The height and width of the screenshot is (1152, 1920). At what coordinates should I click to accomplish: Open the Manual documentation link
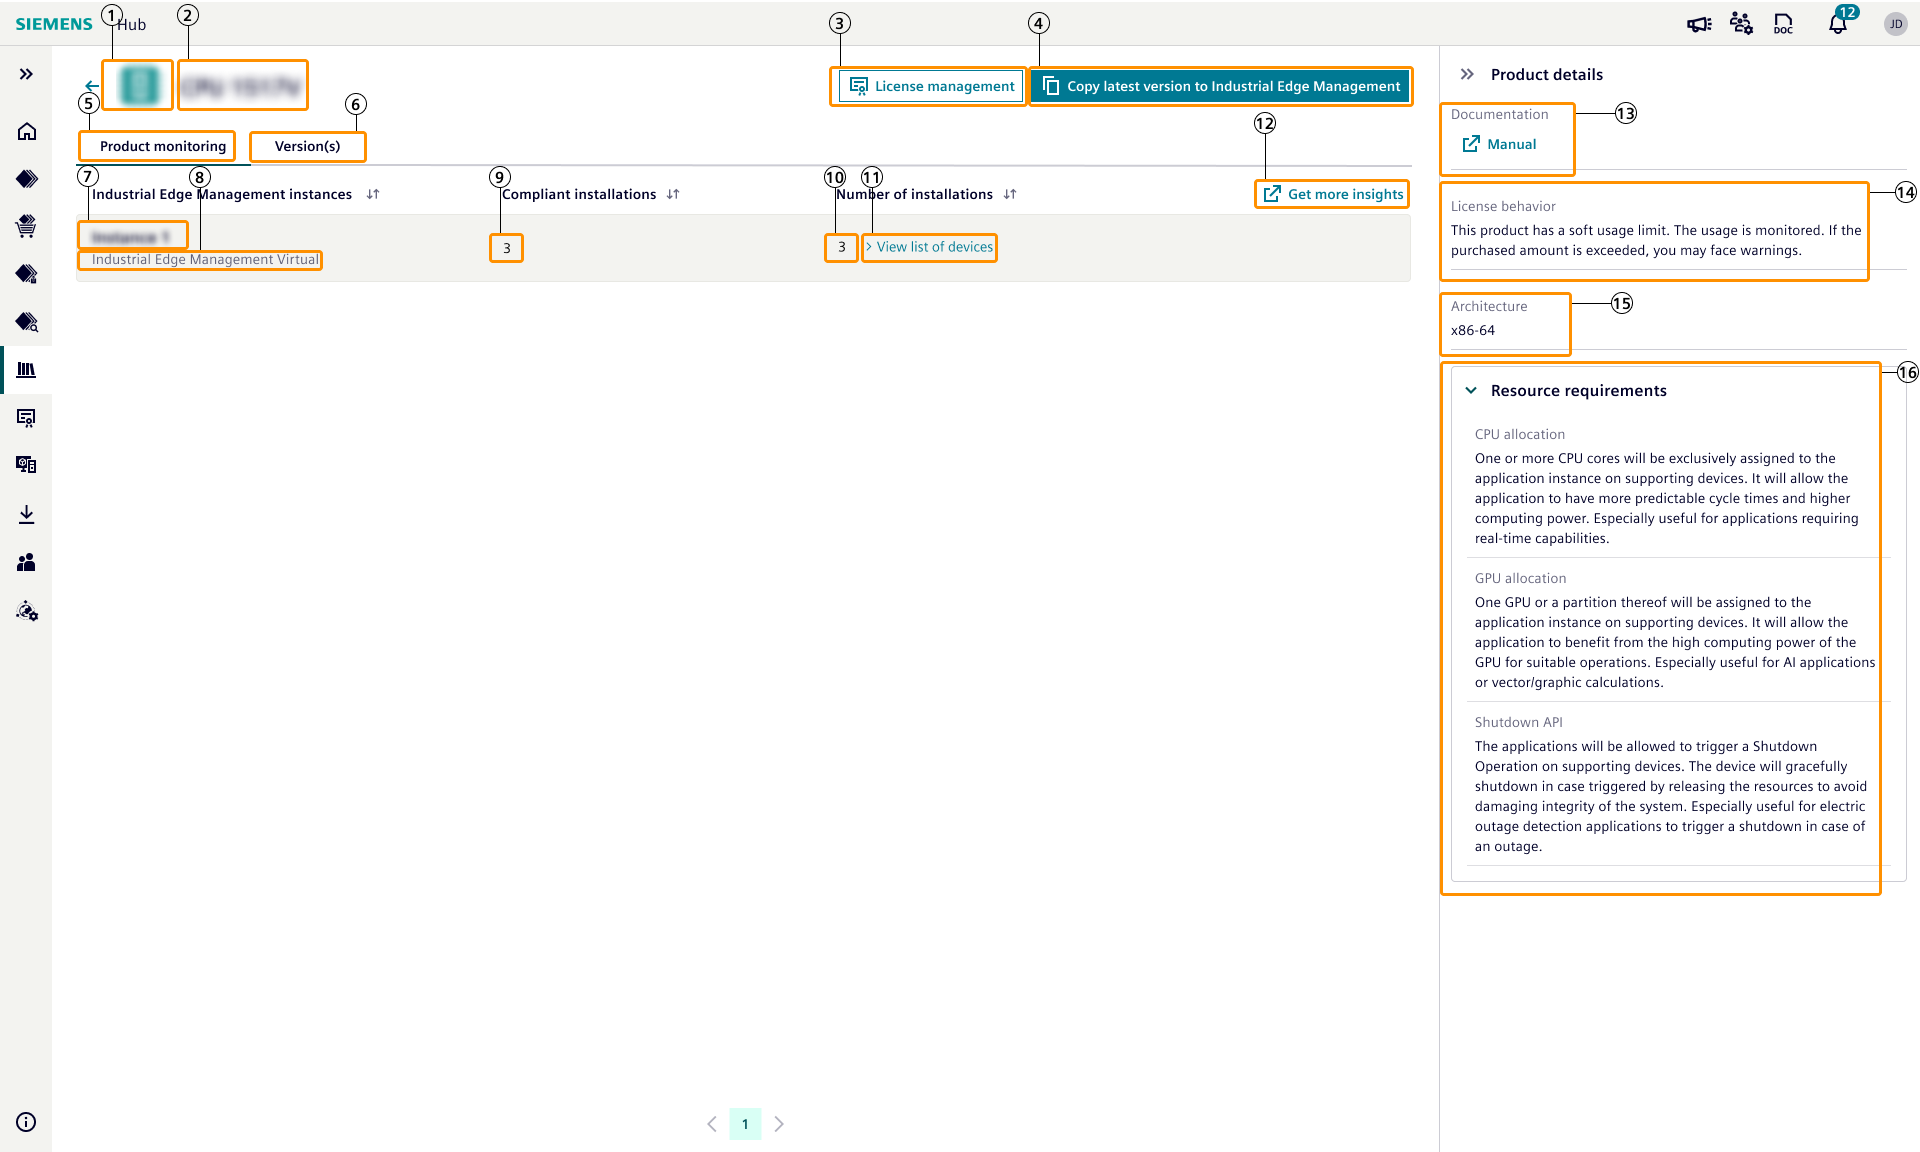(1499, 144)
